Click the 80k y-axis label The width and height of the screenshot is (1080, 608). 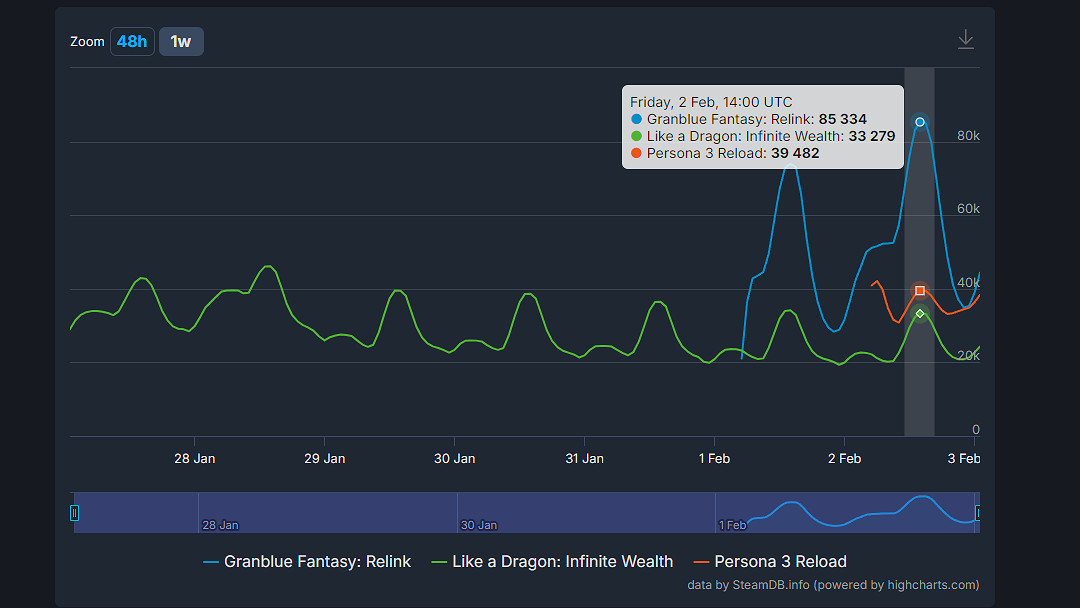(x=968, y=136)
